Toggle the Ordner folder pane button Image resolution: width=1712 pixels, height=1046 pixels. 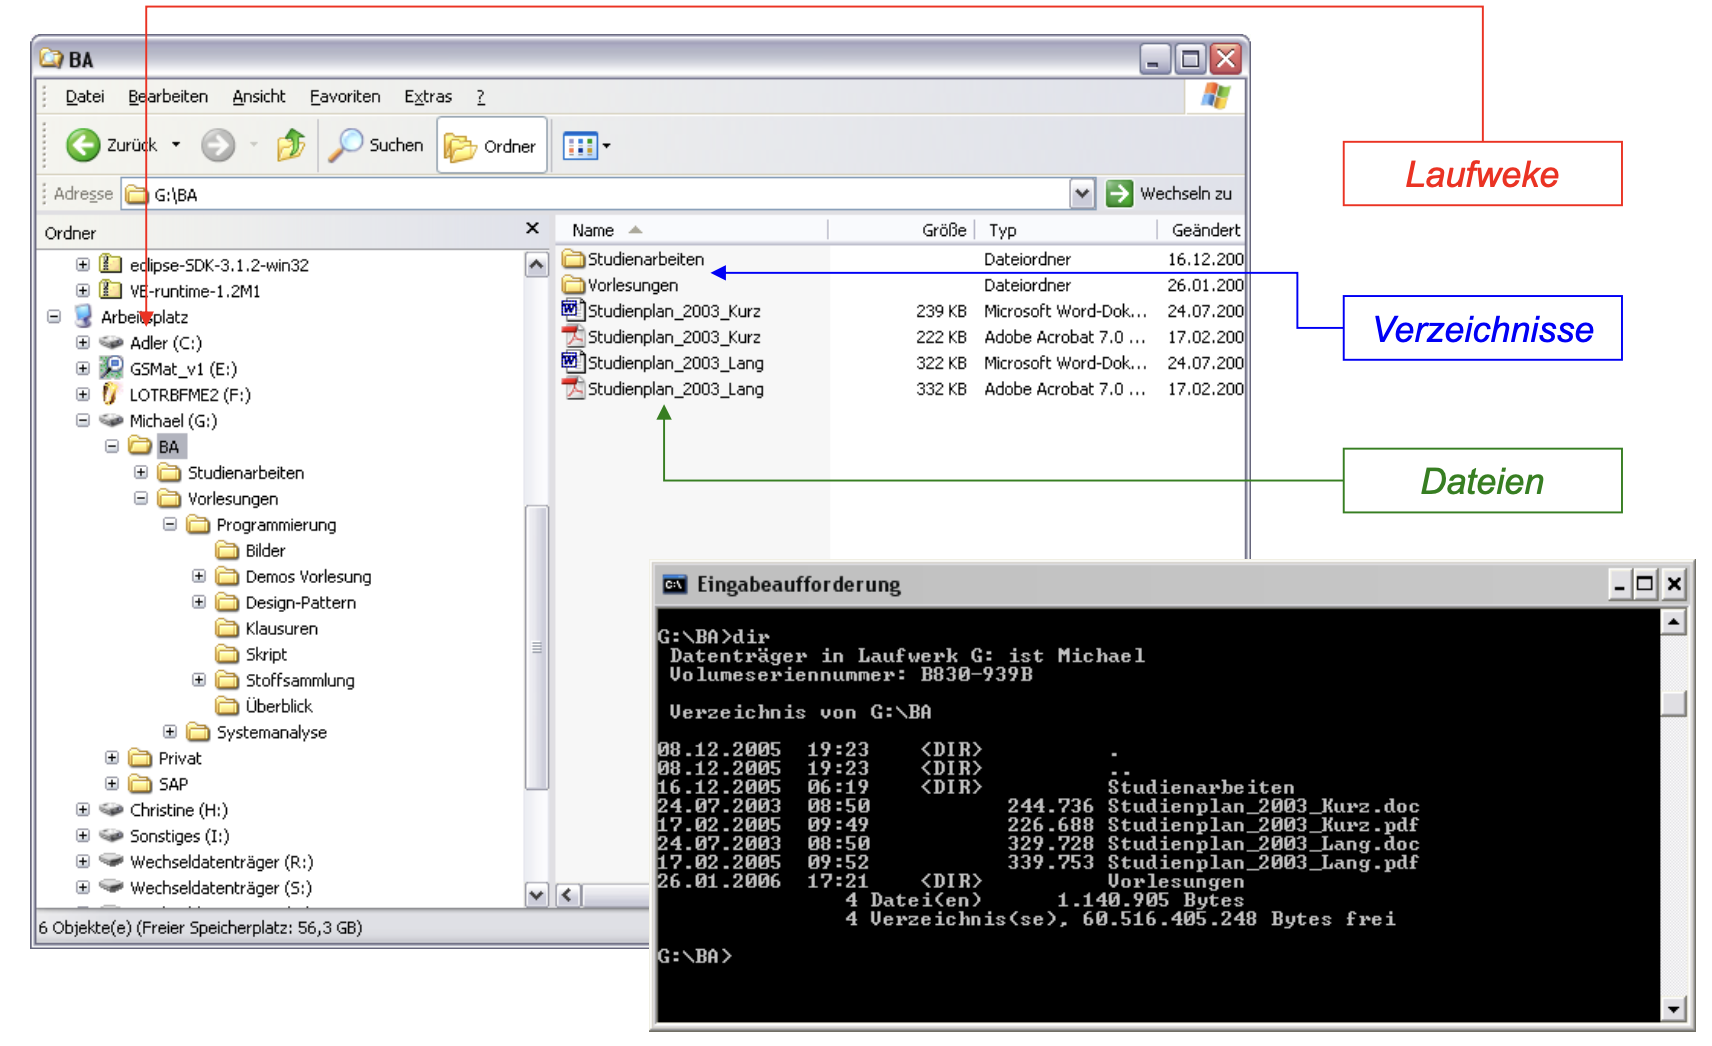(491, 146)
